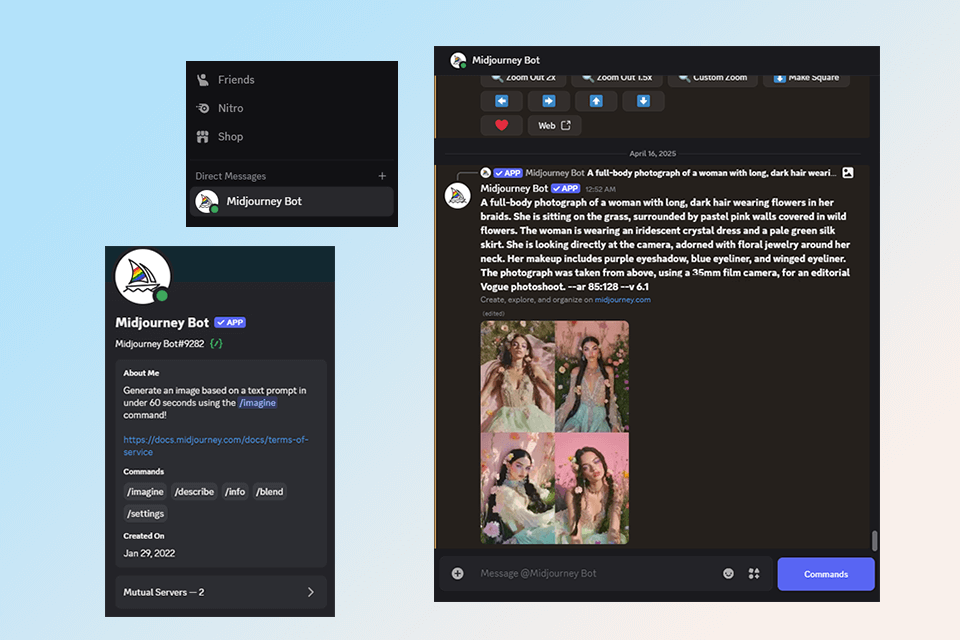Click the APP badge on profile card
Screen dimensions: 960x640
coord(230,322)
